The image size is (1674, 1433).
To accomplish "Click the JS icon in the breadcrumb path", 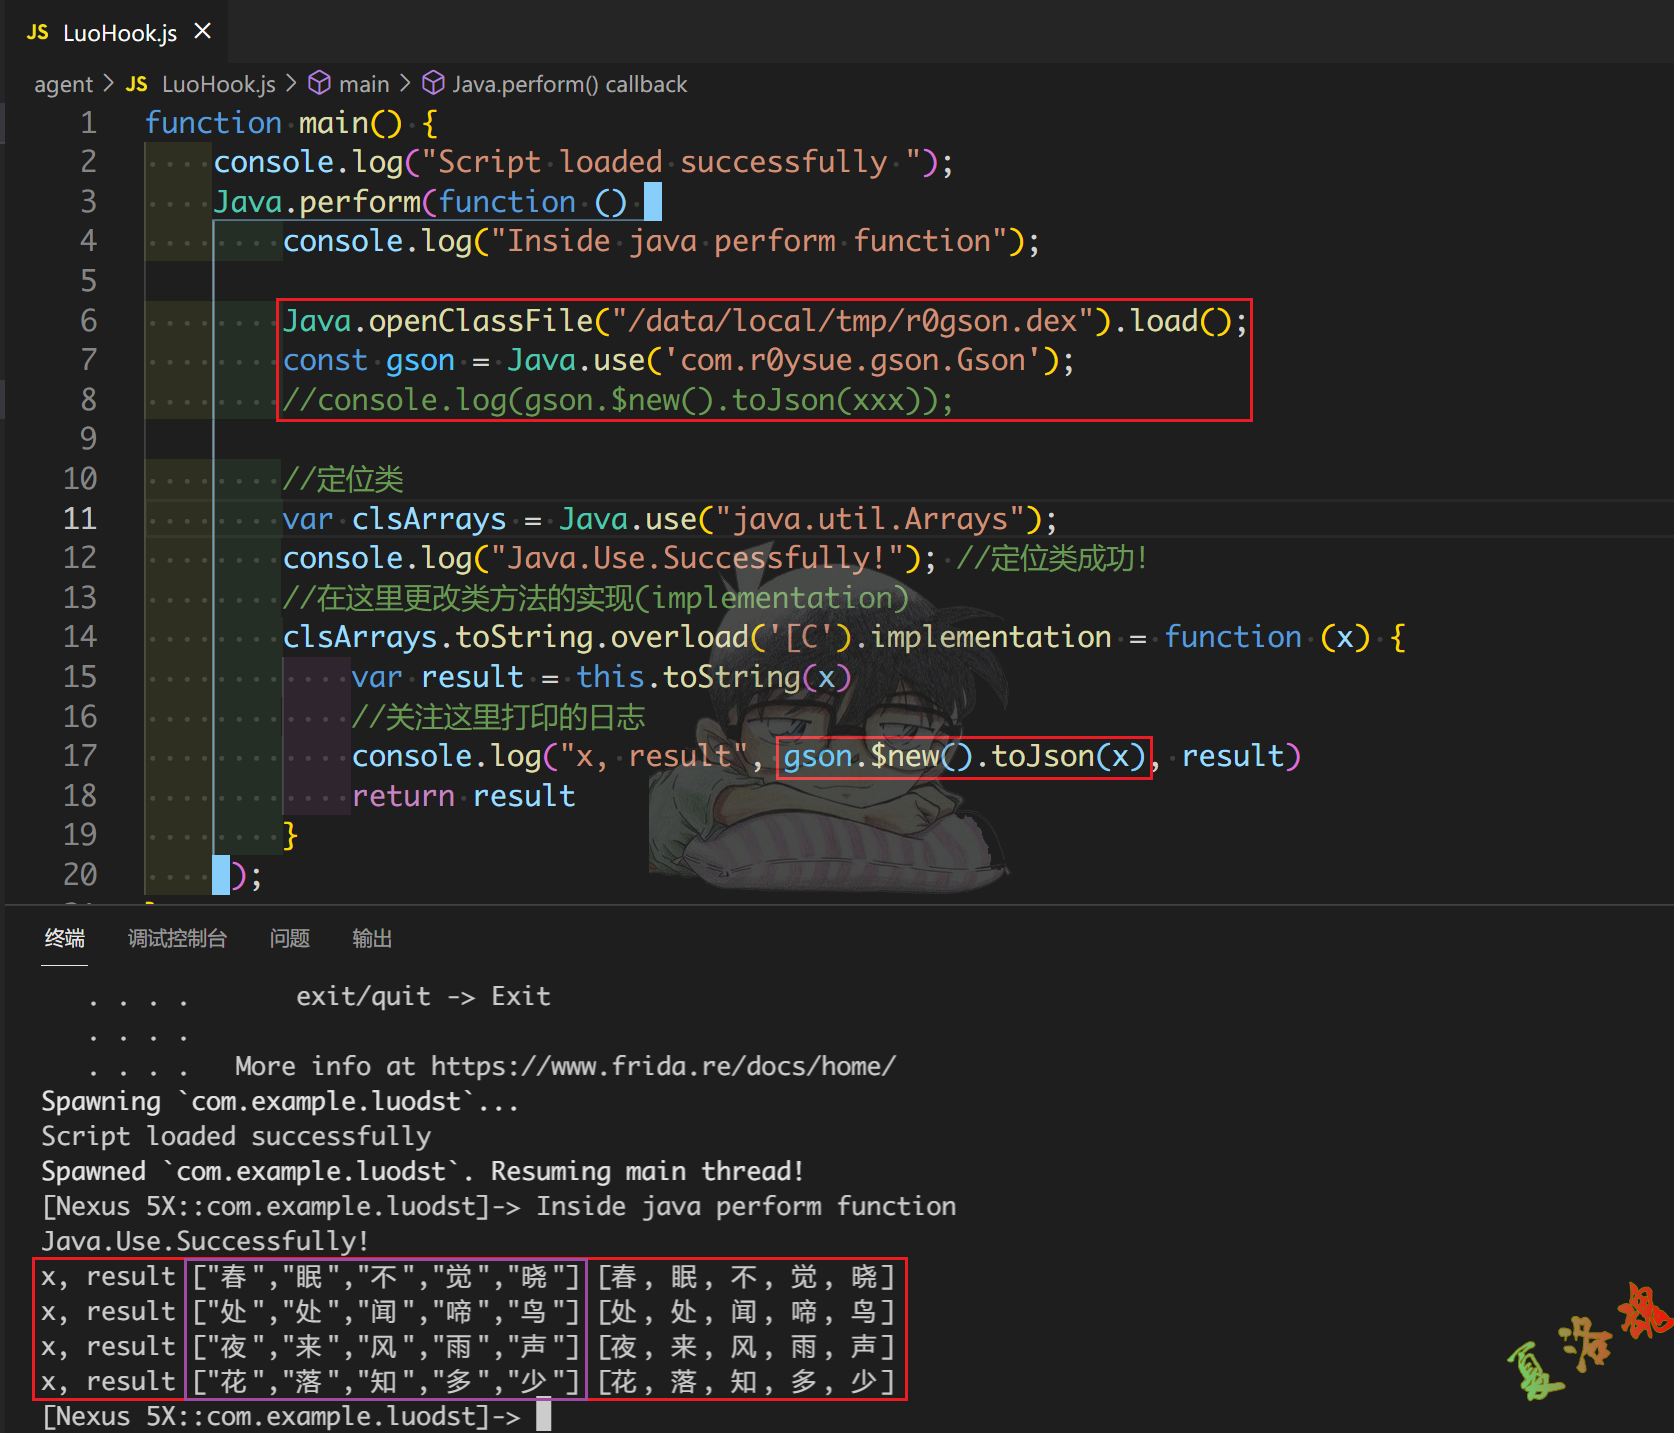I will pos(137,84).
